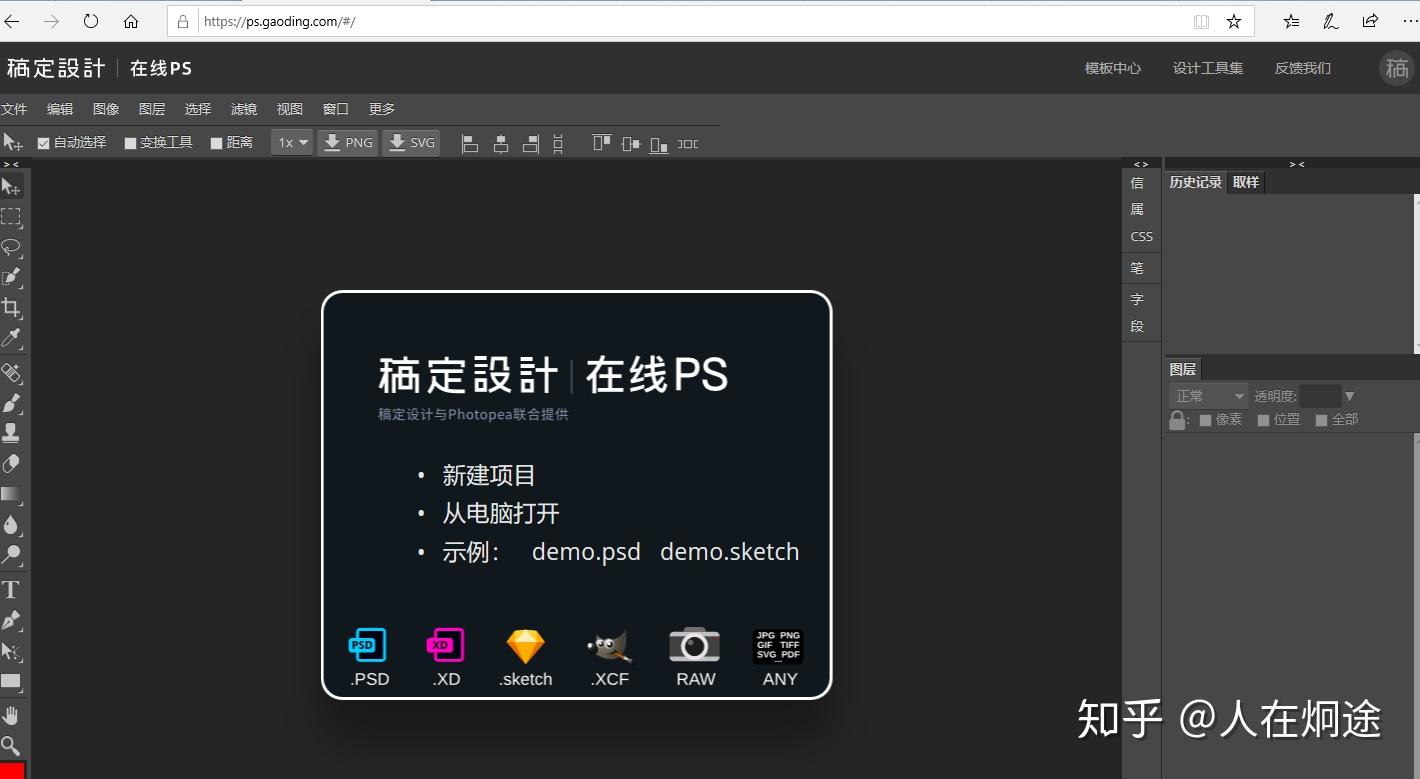Select the Healing Brush tool
This screenshot has width=1420, height=779.
11,373
